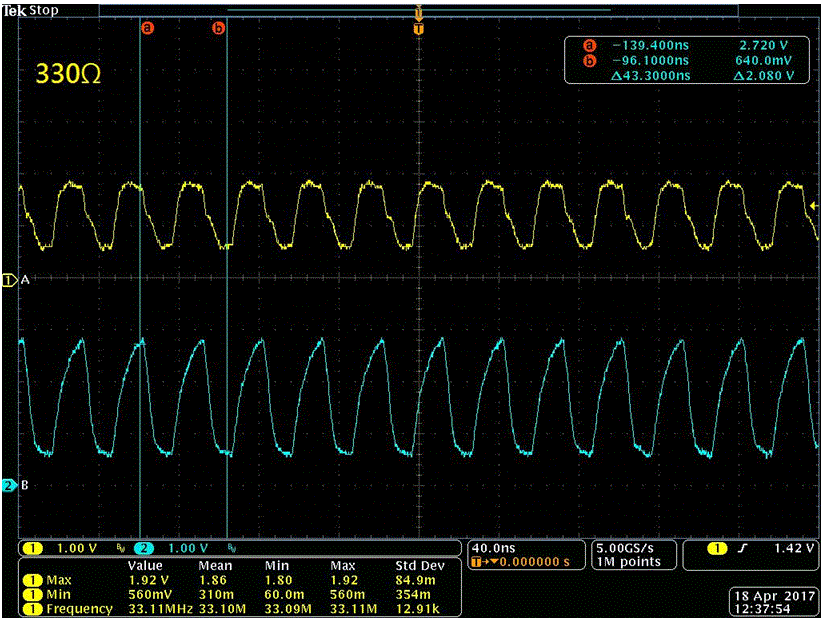Click the channel 1 badge beside Min
Screen dimensions: 822x621
33,594
